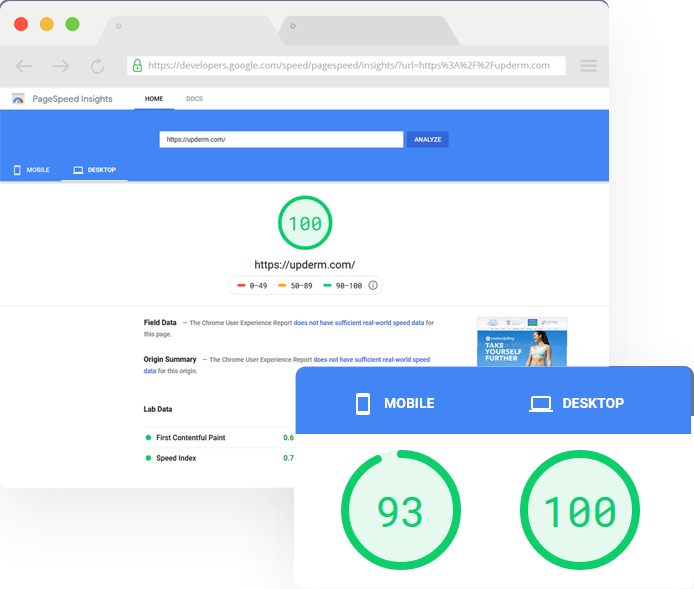The height and width of the screenshot is (589, 694).
Task: Switch to the MOBILE results tab
Action: pyautogui.click(x=31, y=170)
